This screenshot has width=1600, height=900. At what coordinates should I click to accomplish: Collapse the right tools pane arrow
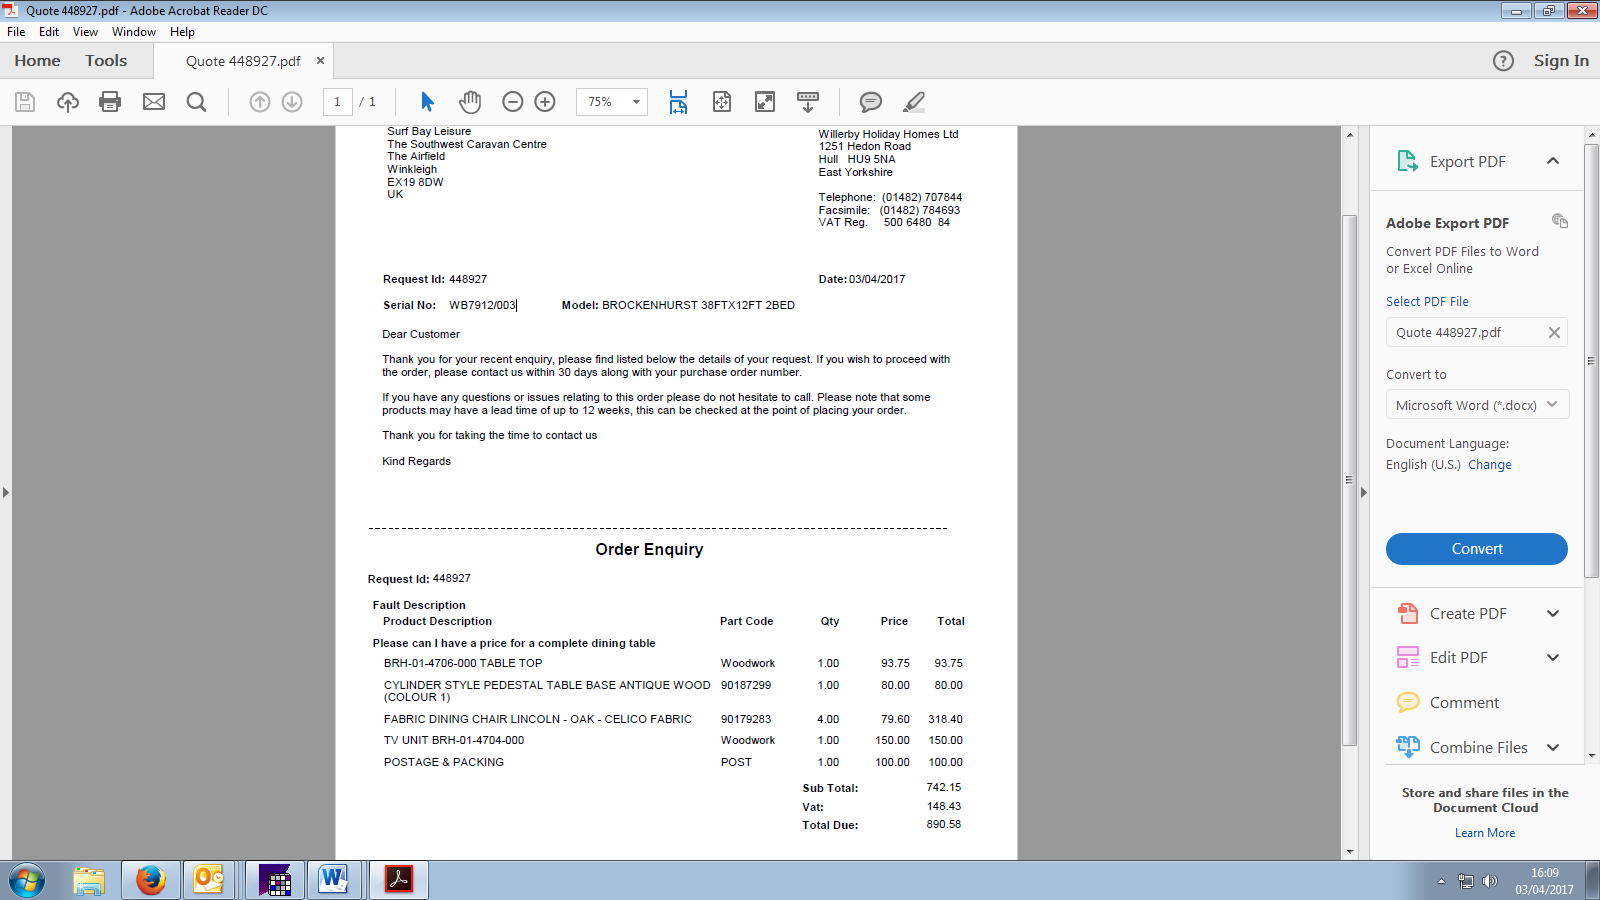[1364, 492]
